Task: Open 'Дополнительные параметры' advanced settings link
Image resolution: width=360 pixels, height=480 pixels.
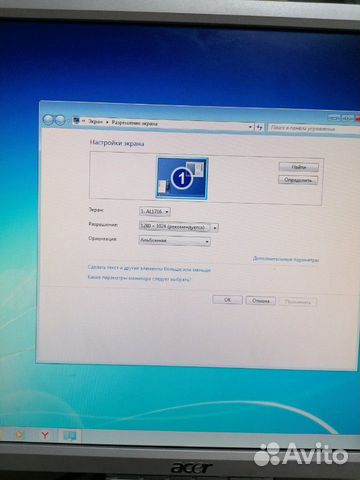Action: point(286,259)
